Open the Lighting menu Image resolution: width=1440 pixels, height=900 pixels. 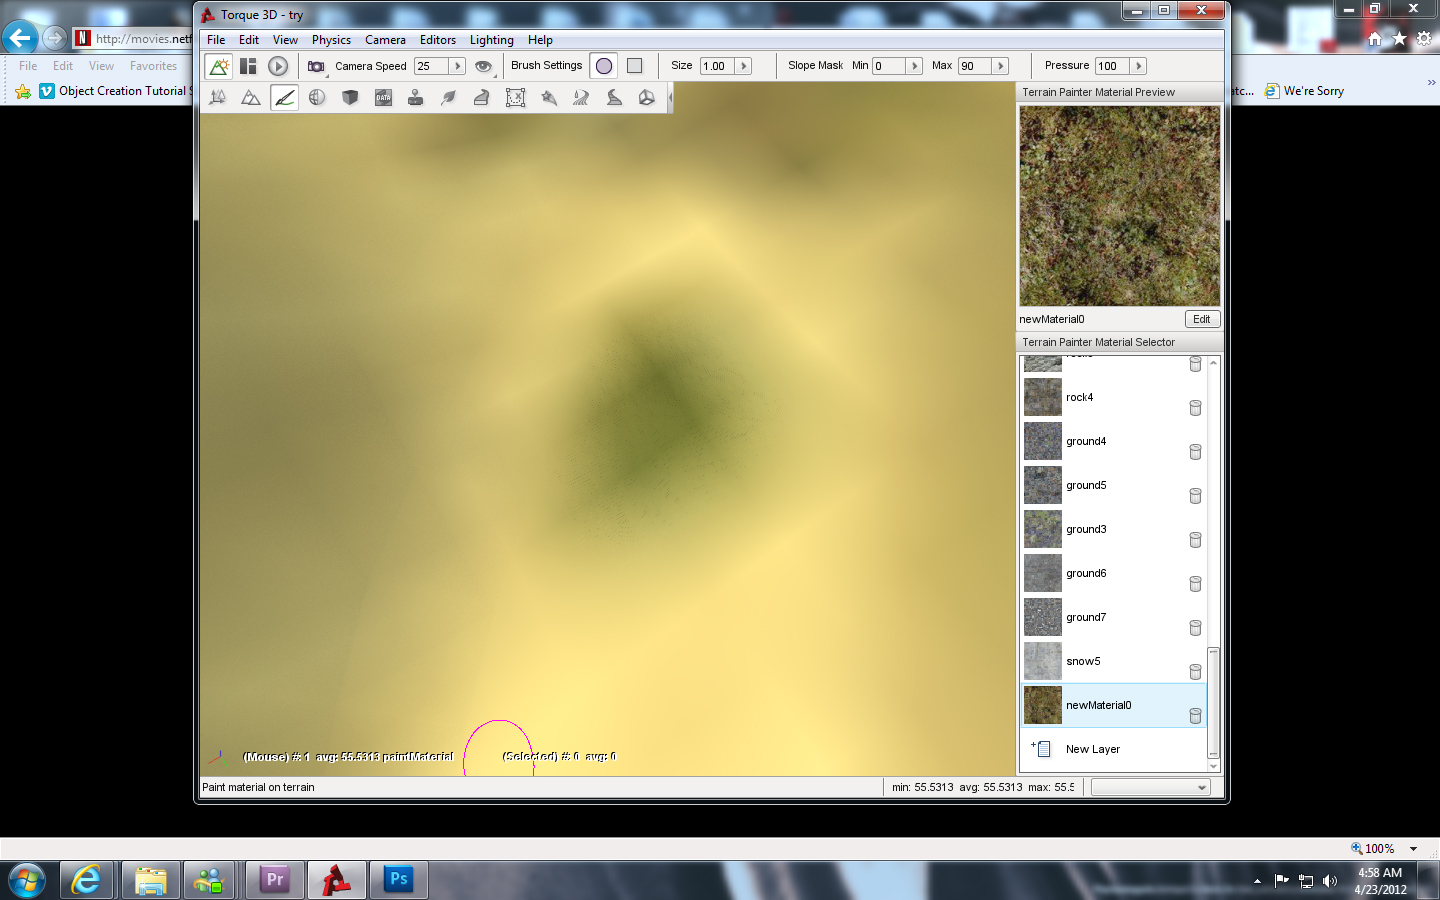pos(491,40)
